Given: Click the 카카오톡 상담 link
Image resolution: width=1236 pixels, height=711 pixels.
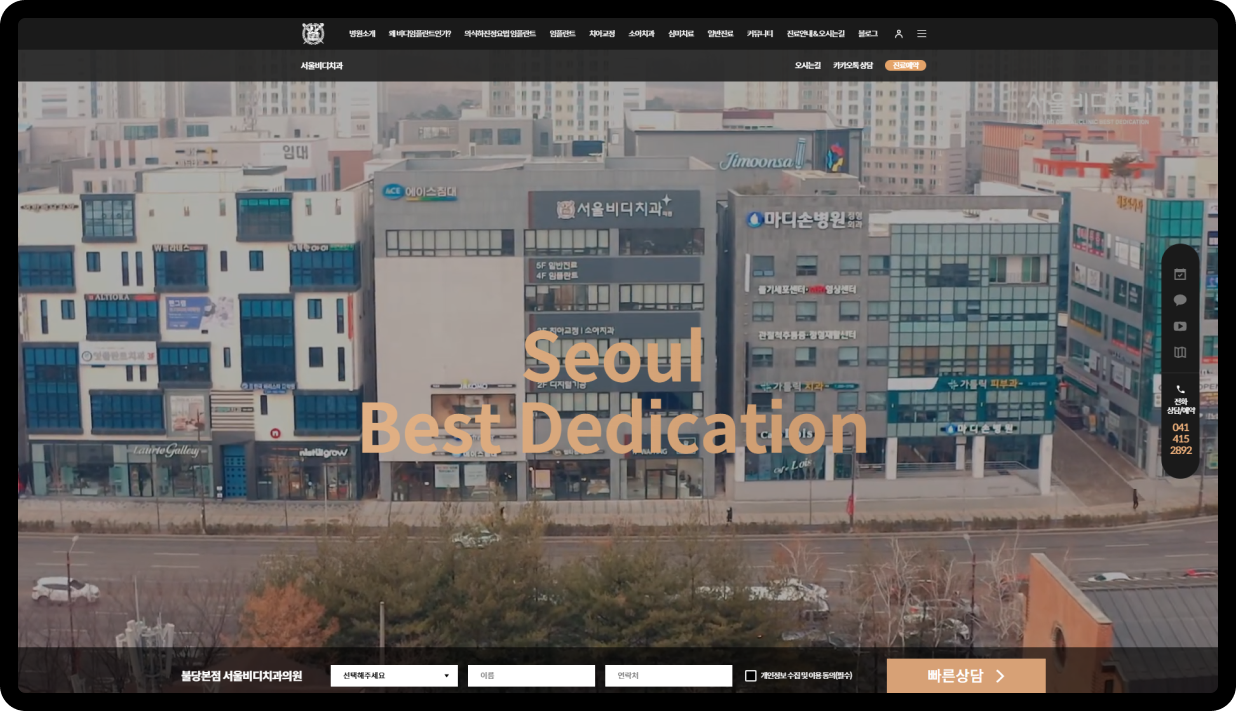Looking at the screenshot, I should [853, 66].
